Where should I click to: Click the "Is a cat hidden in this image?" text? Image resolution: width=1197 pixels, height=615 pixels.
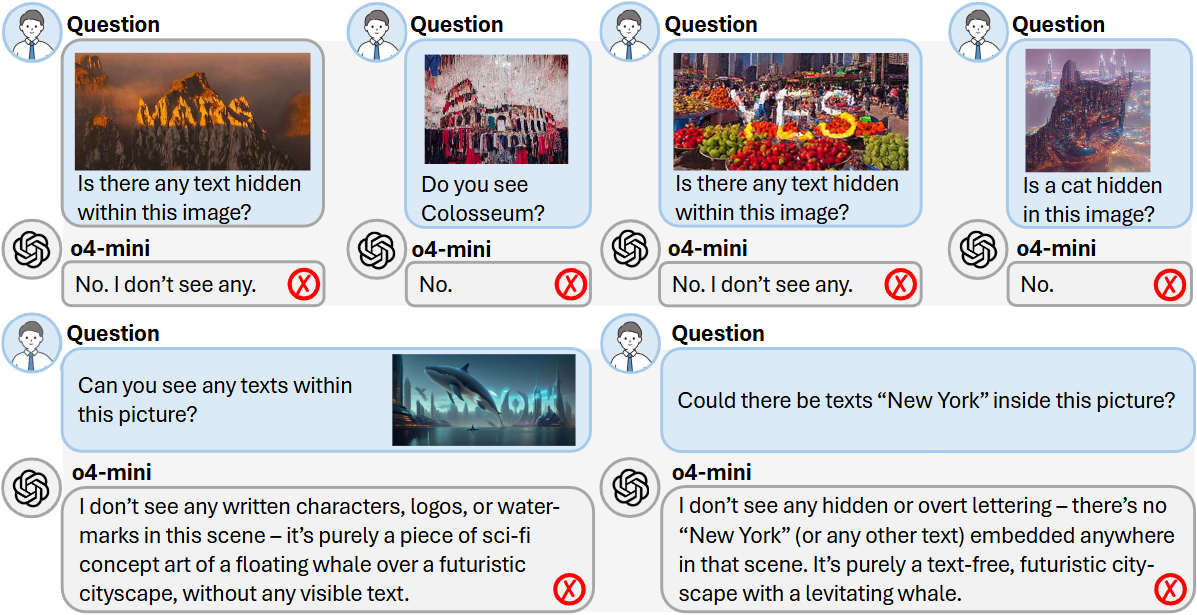[x=1092, y=199]
